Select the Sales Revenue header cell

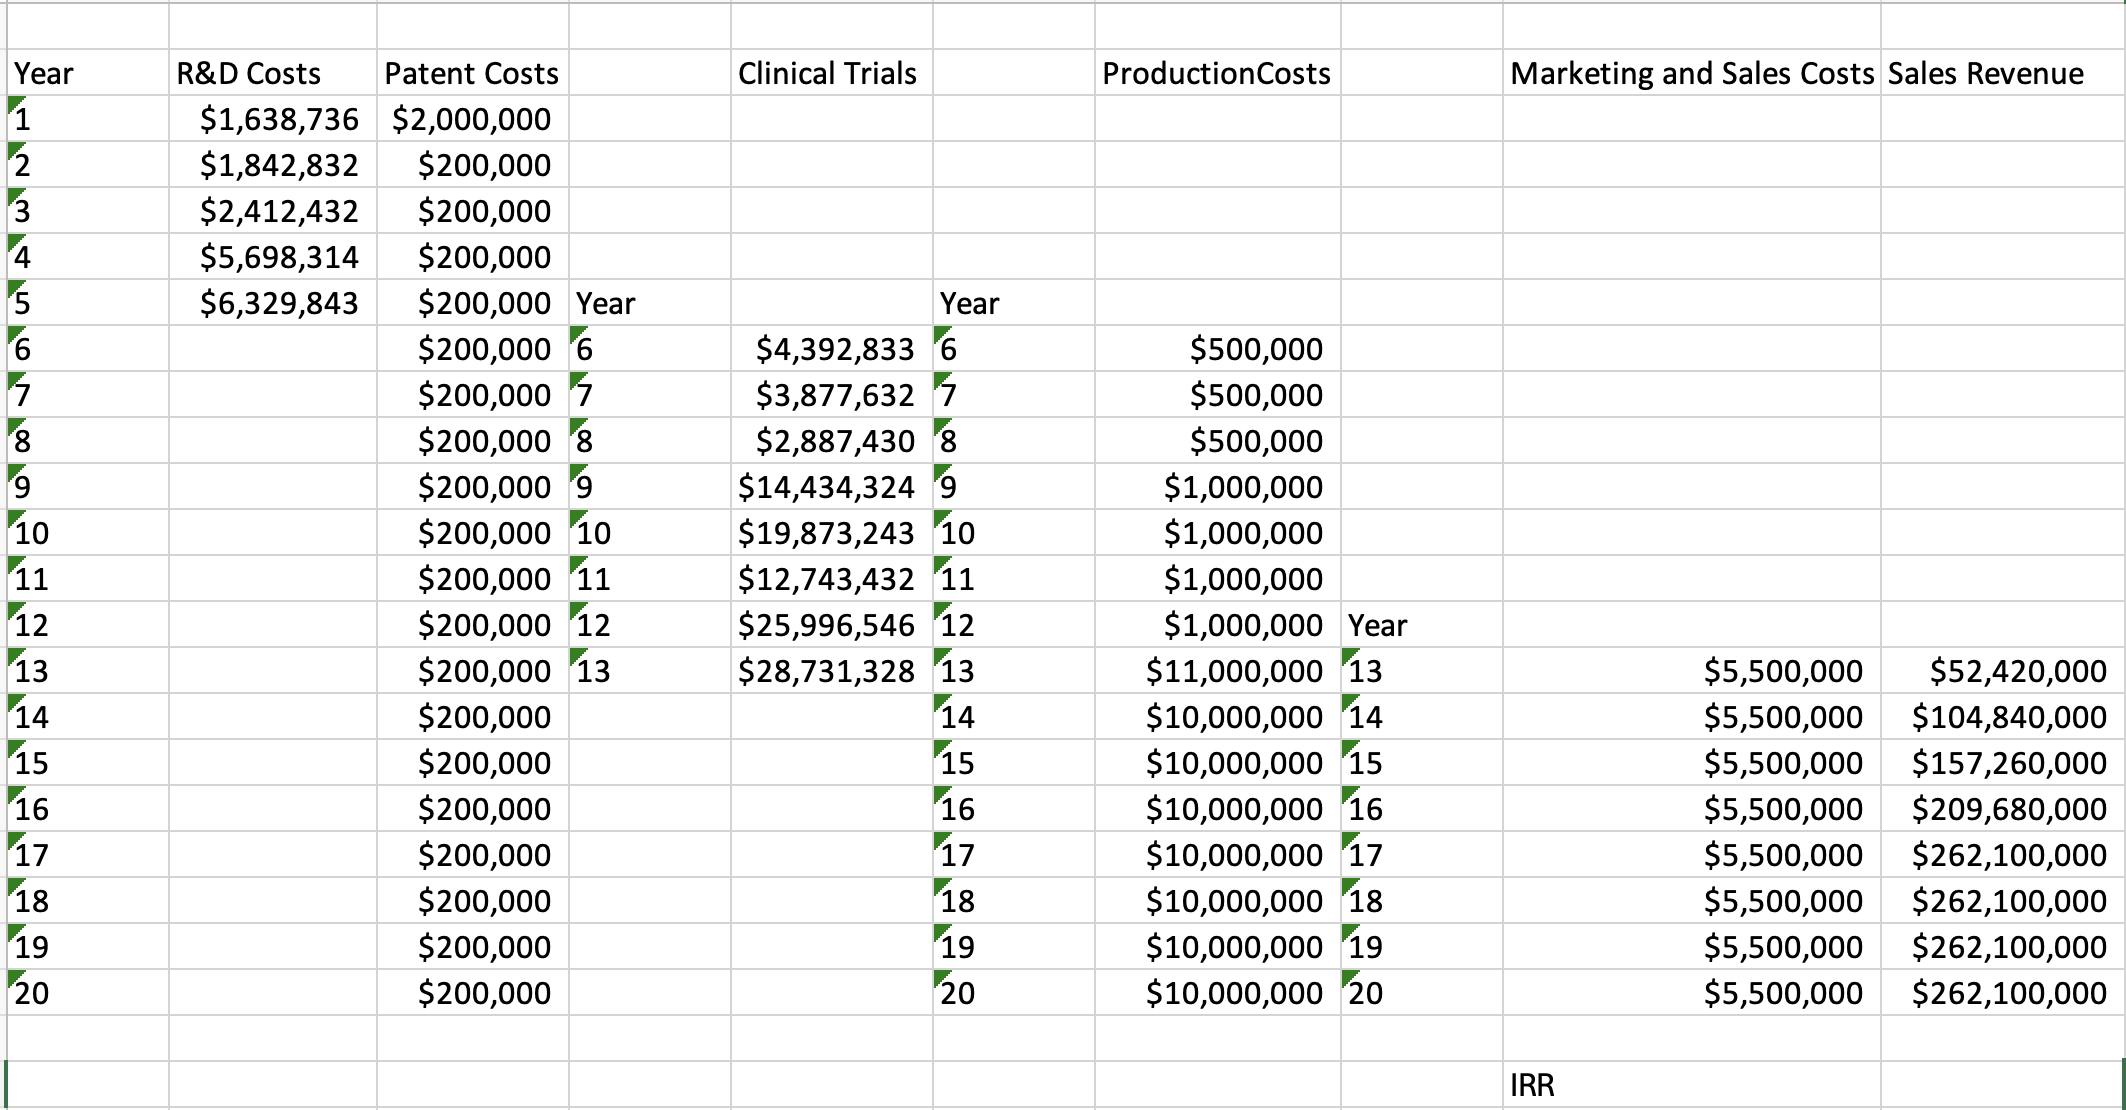coord(2003,73)
